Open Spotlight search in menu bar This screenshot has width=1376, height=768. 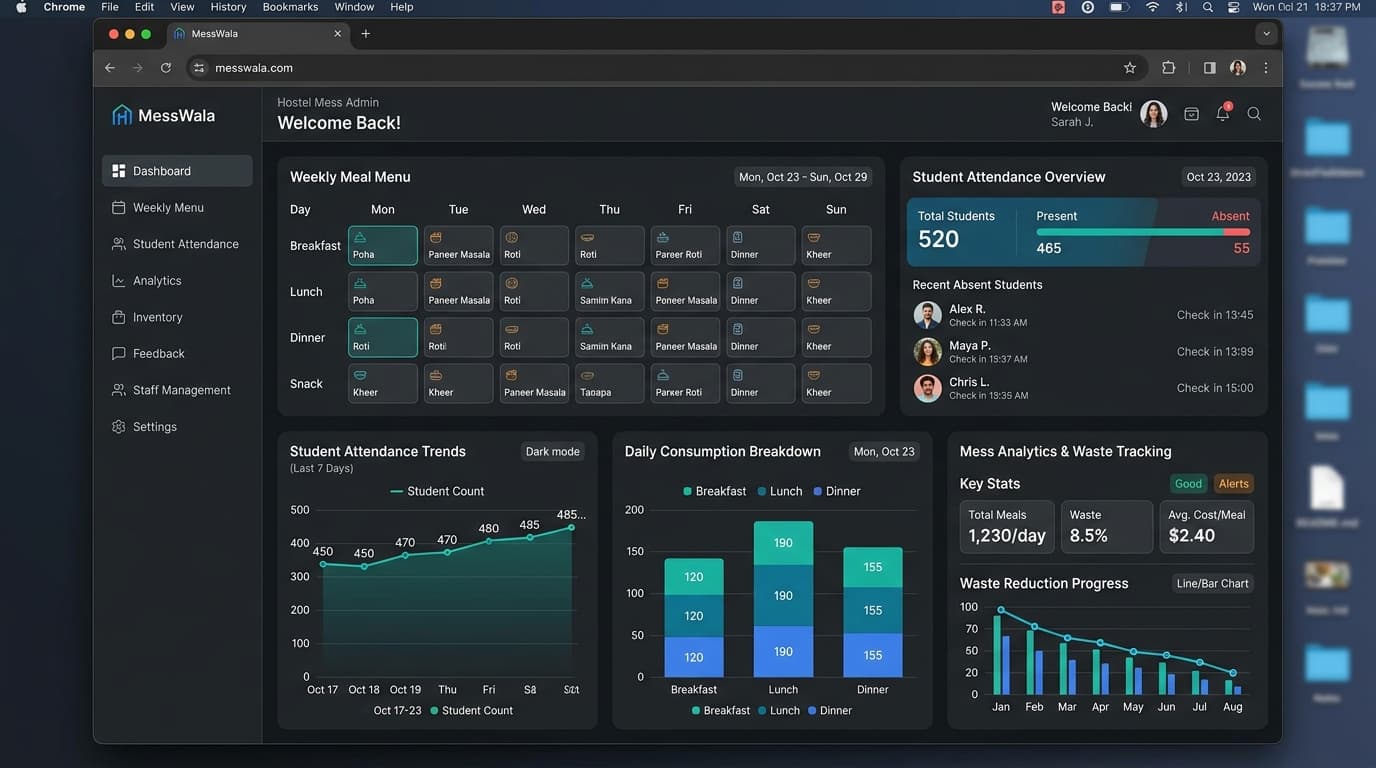click(x=1208, y=7)
